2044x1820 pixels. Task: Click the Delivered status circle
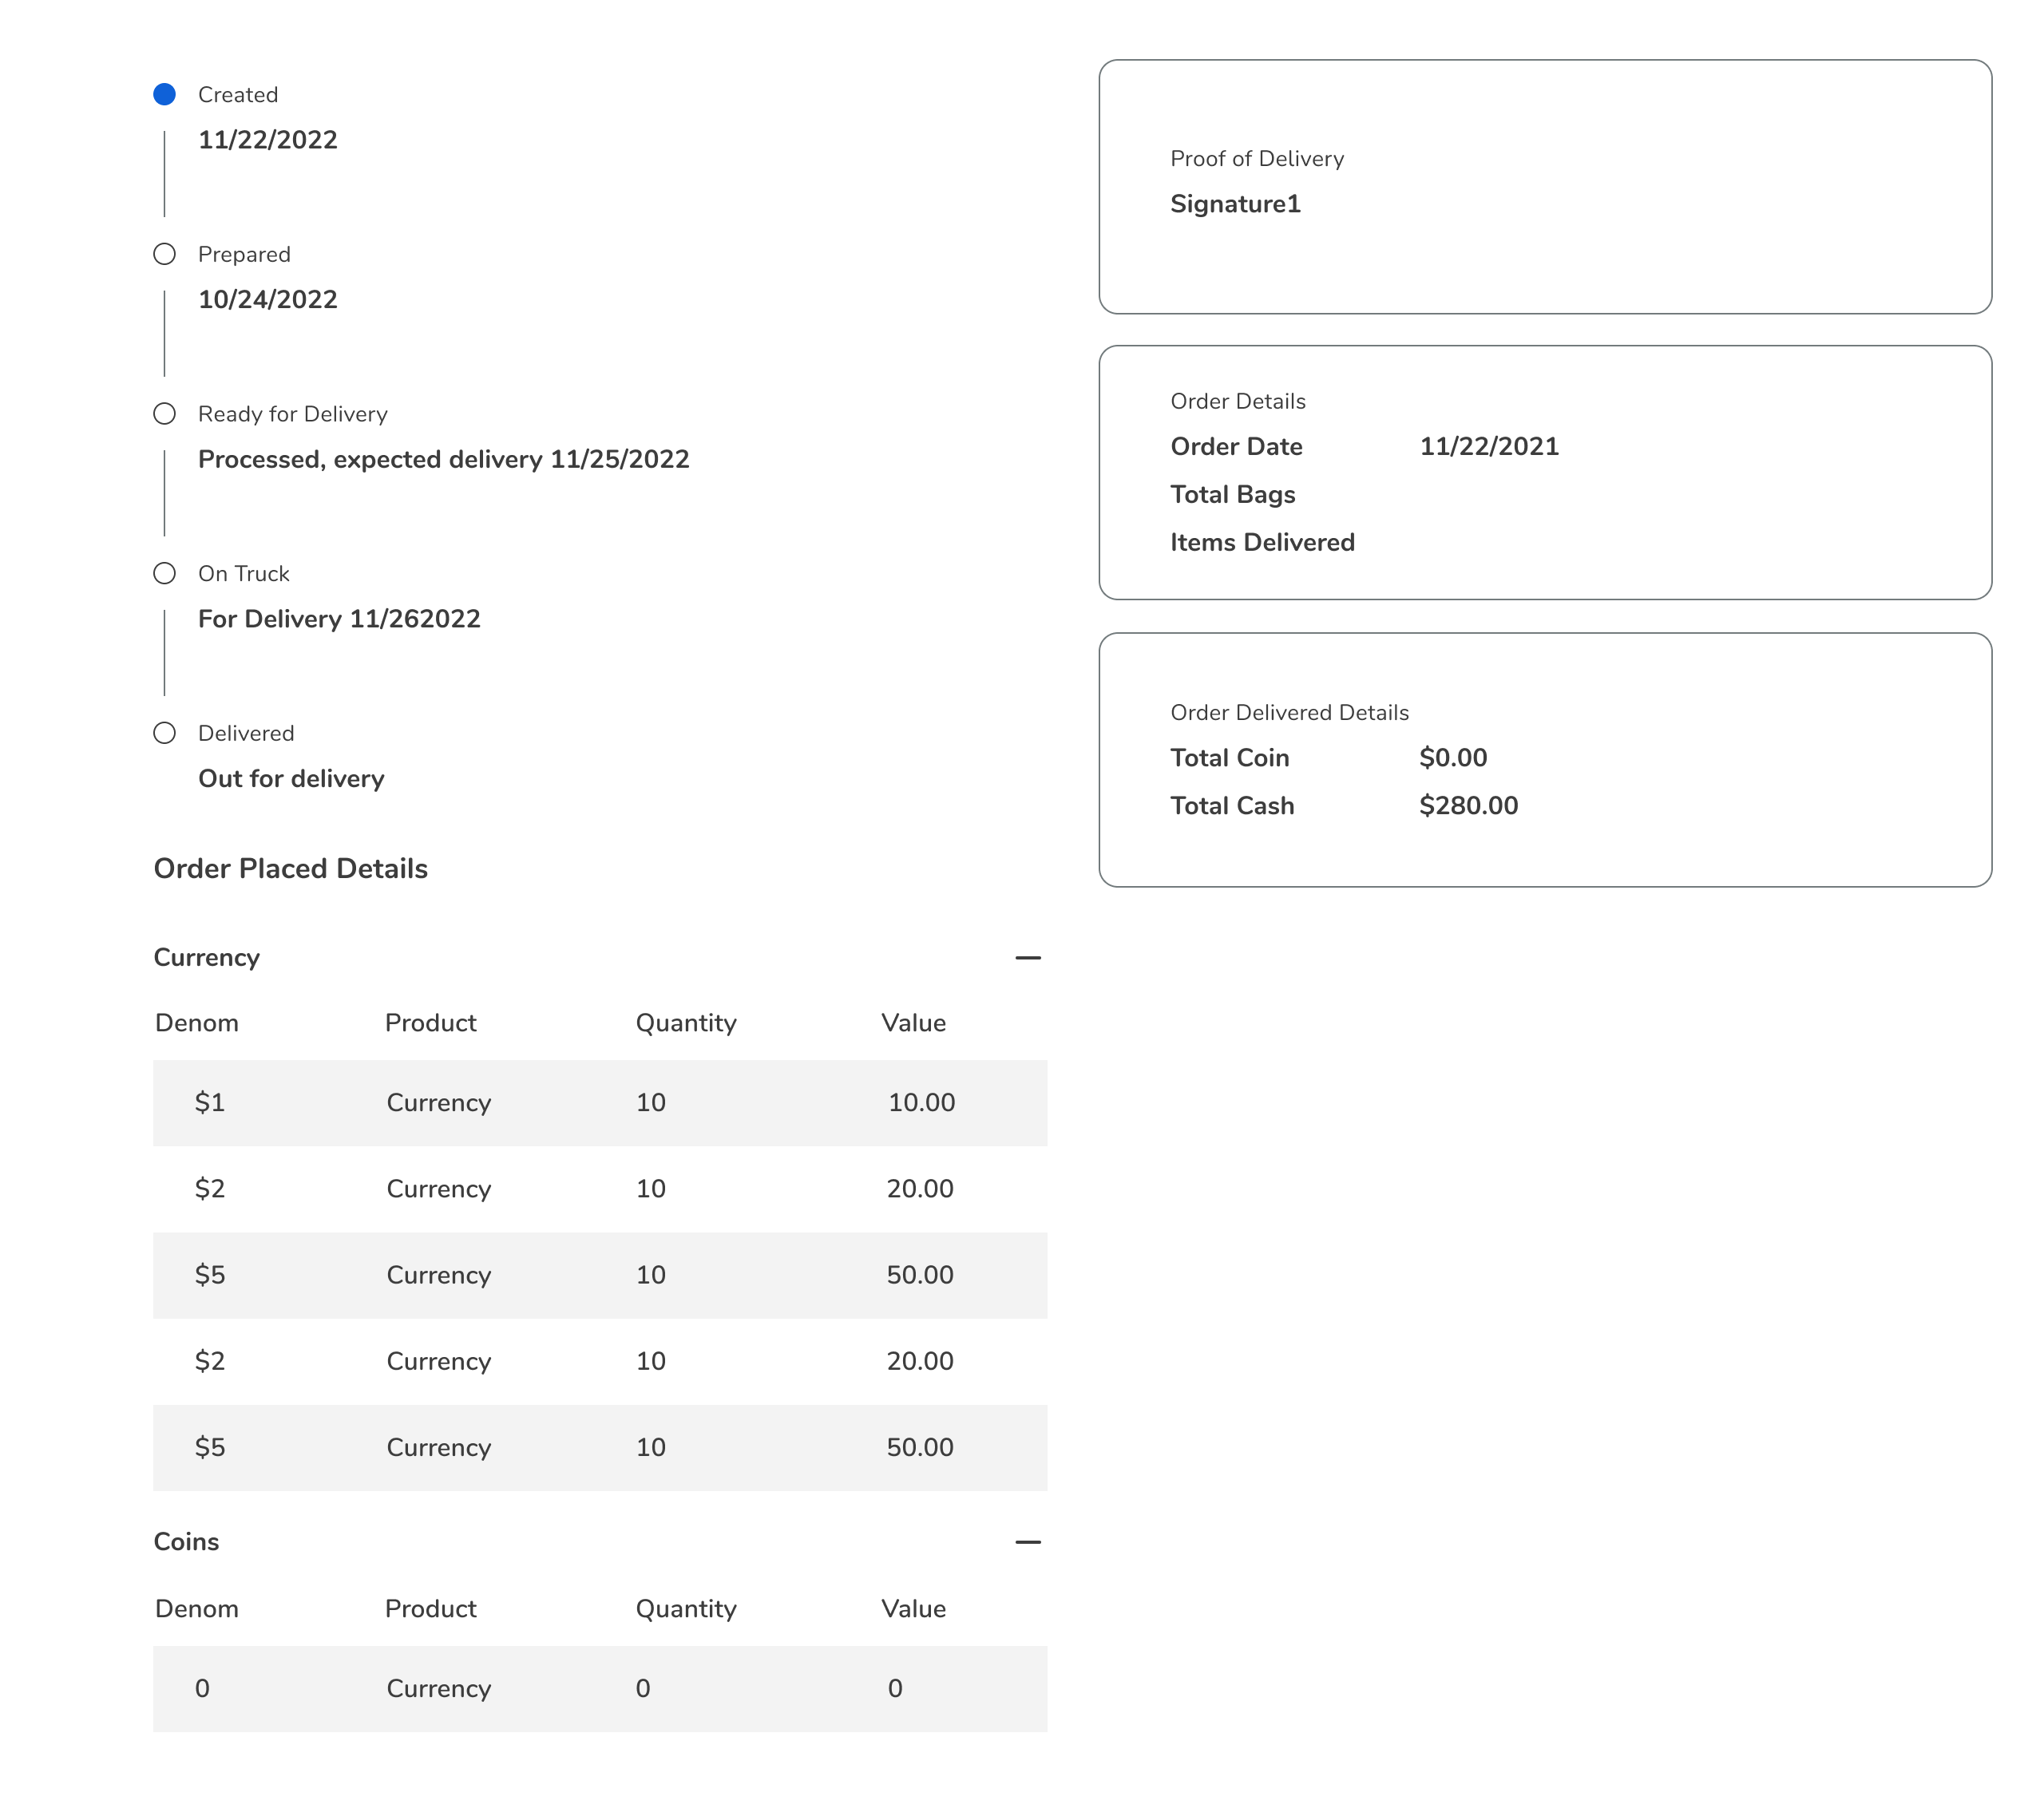165,733
